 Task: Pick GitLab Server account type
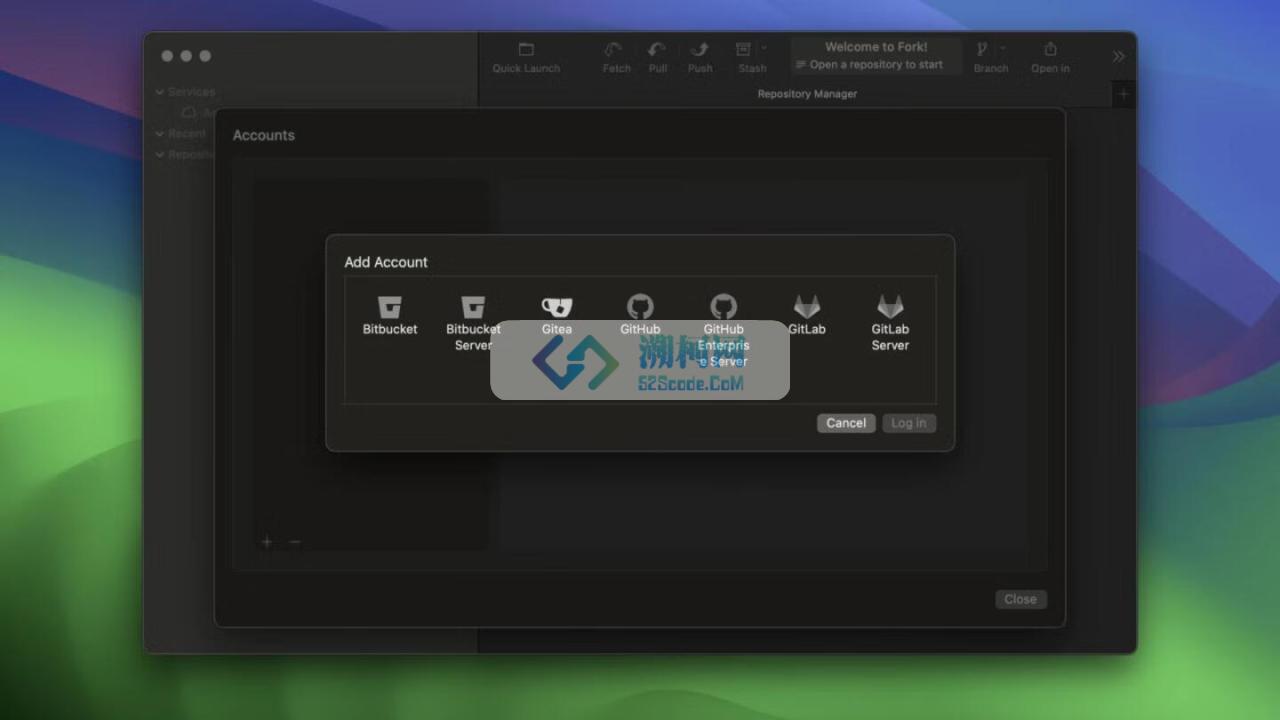[890, 323]
